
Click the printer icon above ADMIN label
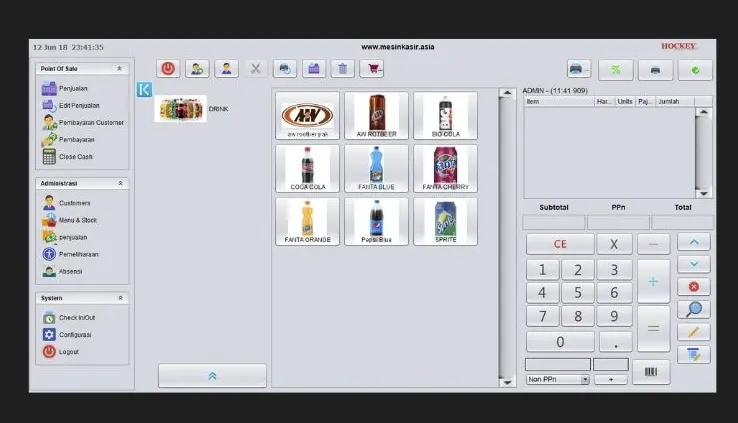coord(579,69)
